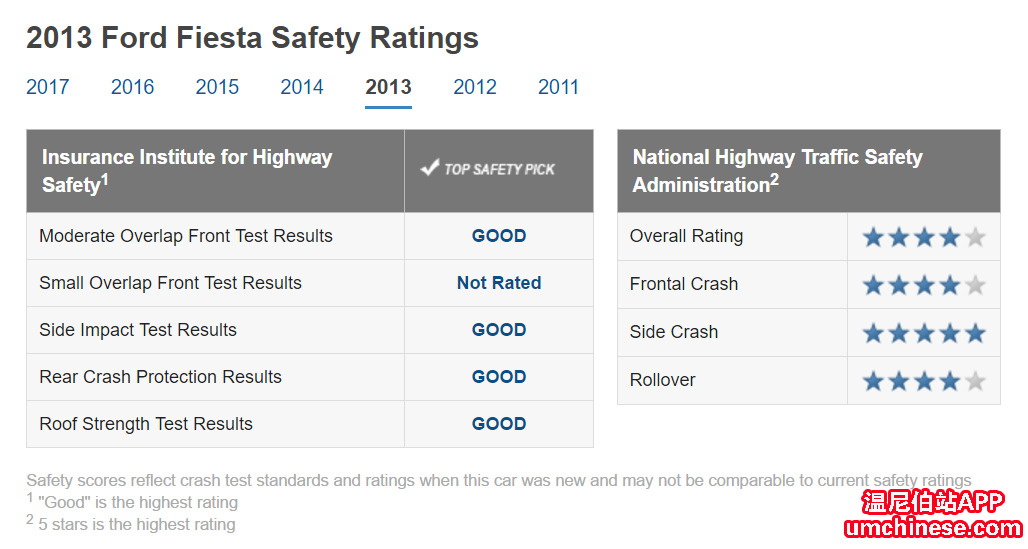Go to the 2012 year tab

[475, 87]
